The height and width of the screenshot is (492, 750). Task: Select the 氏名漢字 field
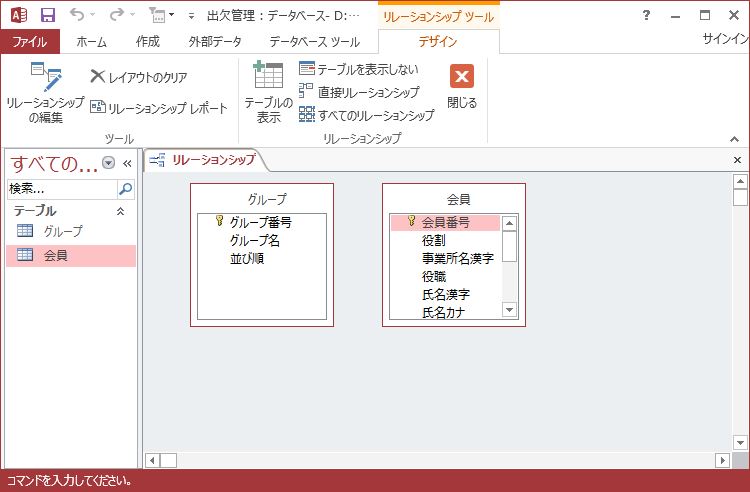tap(445, 295)
